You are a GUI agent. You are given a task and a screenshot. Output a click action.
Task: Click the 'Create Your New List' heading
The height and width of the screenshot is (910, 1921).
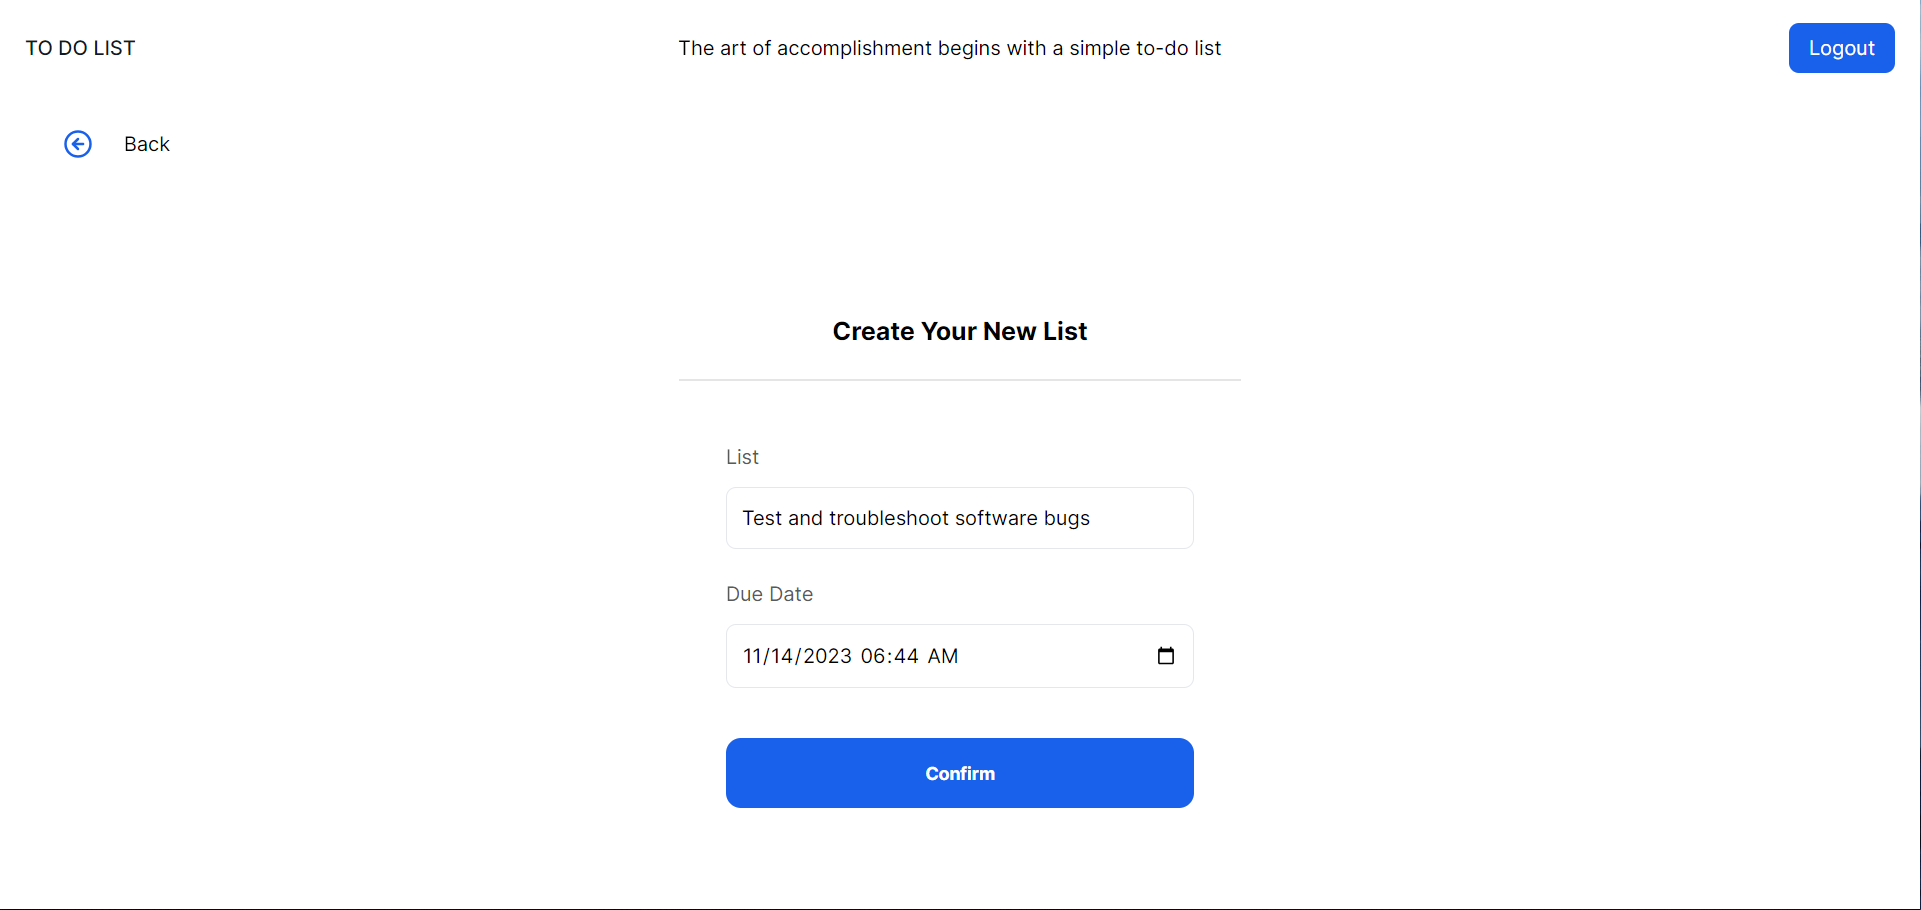coord(959,331)
